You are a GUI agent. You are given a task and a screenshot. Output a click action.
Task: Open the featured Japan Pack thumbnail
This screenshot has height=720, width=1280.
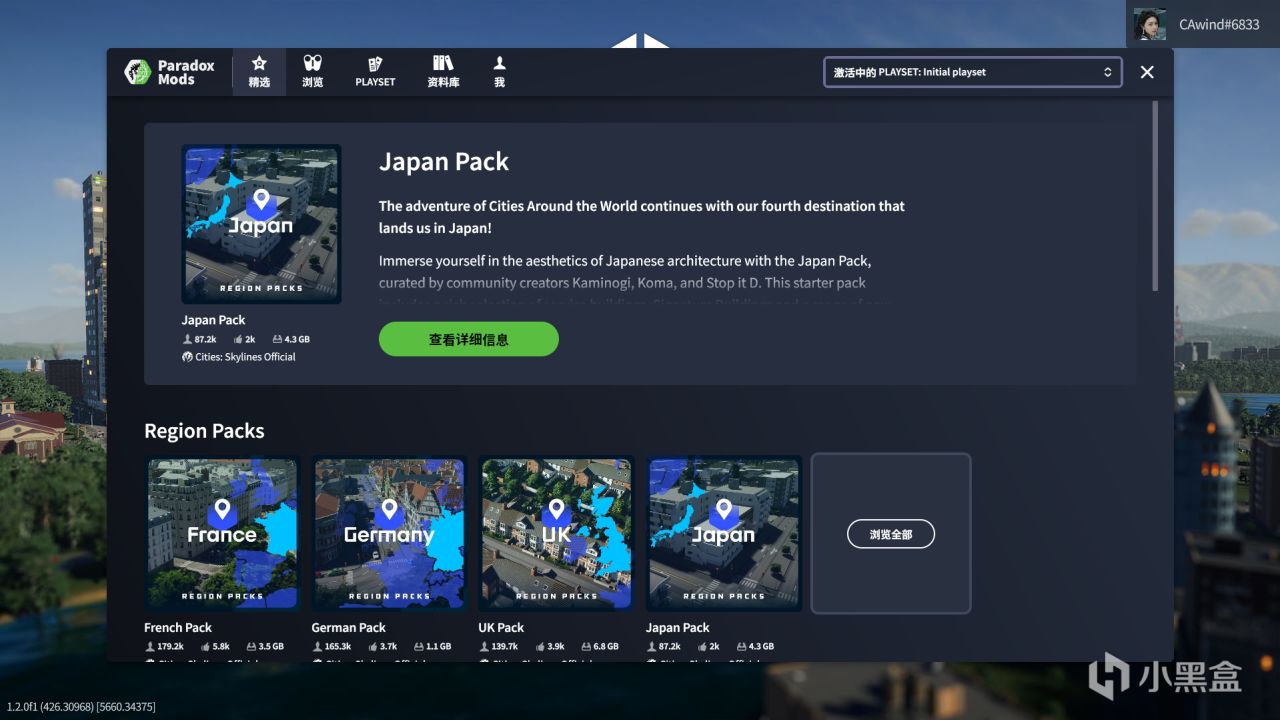261,224
